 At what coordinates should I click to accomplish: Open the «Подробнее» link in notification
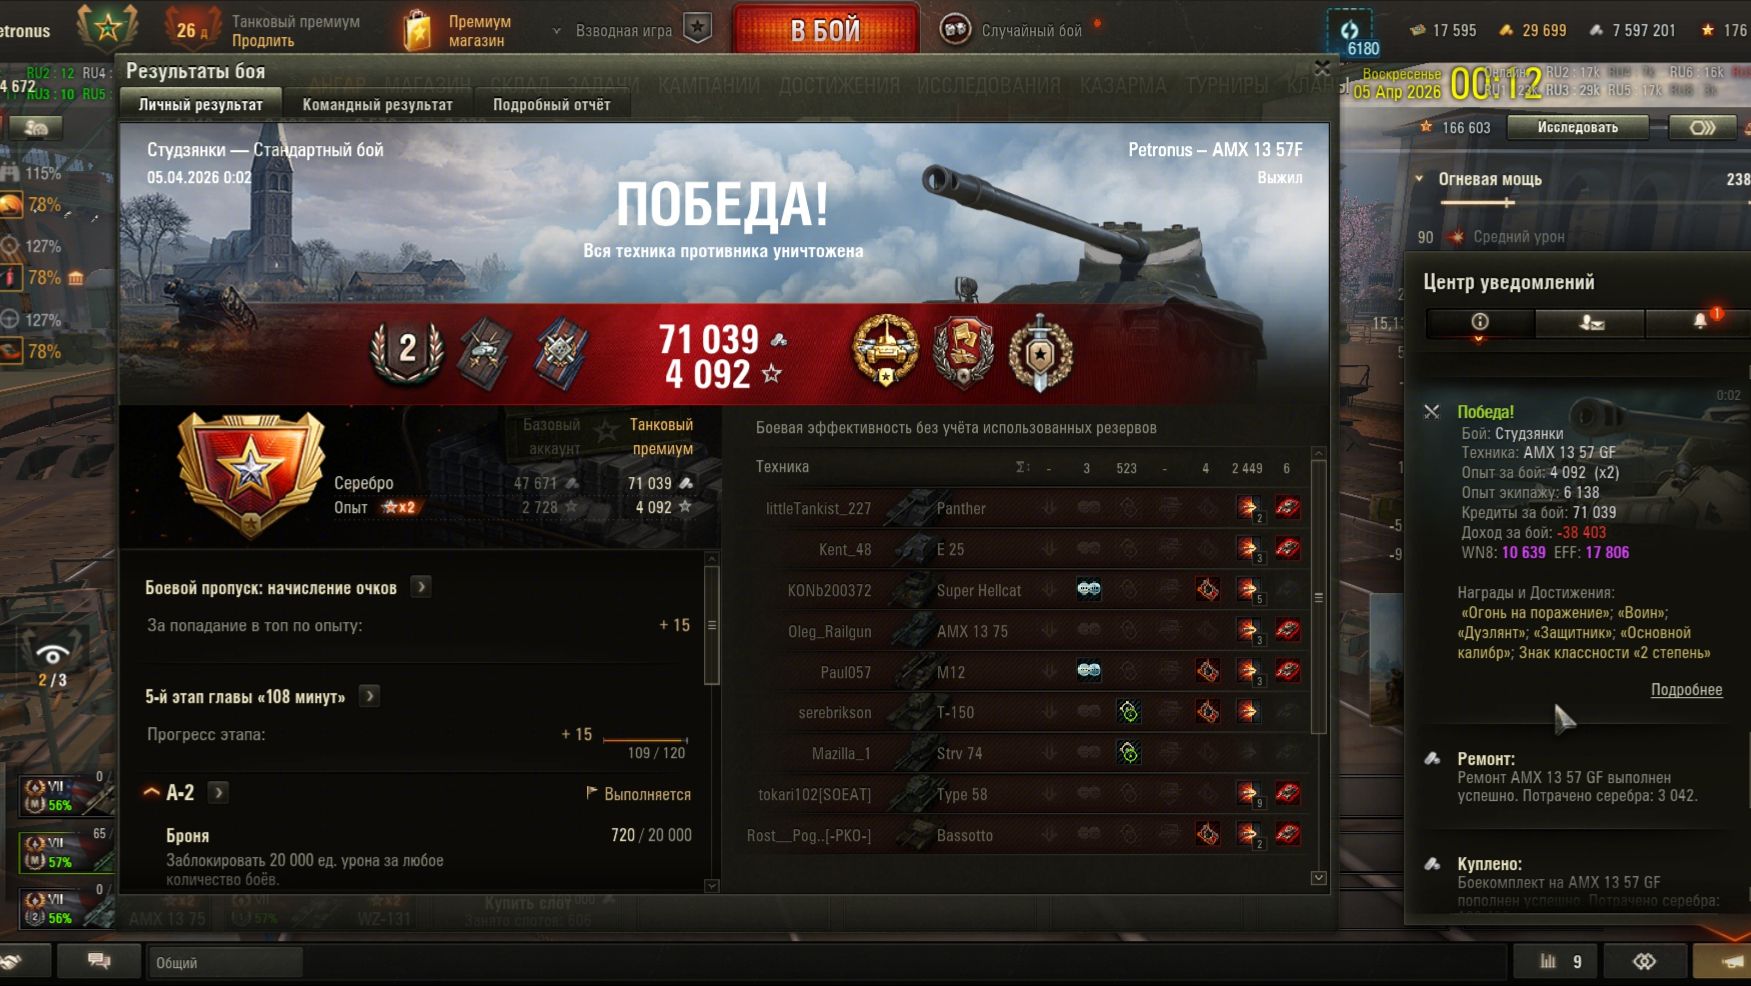[x=1686, y=690]
